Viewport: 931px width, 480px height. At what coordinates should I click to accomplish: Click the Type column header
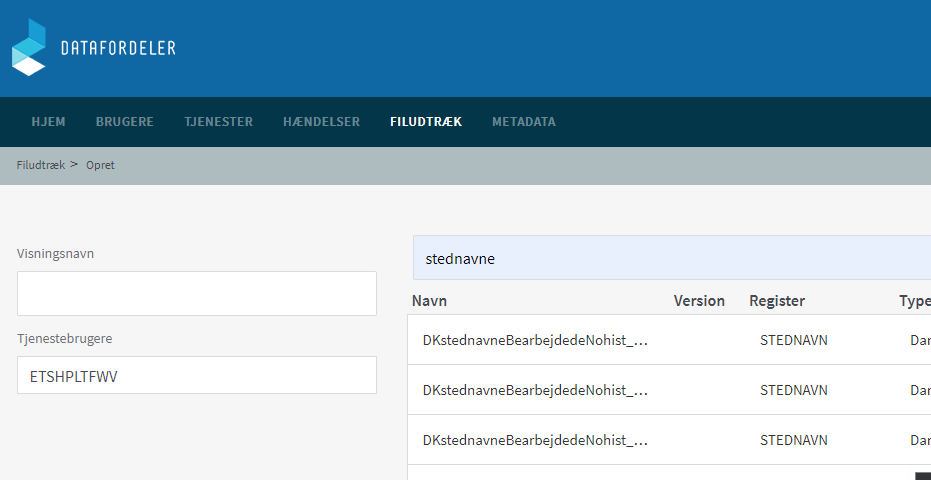click(x=914, y=301)
